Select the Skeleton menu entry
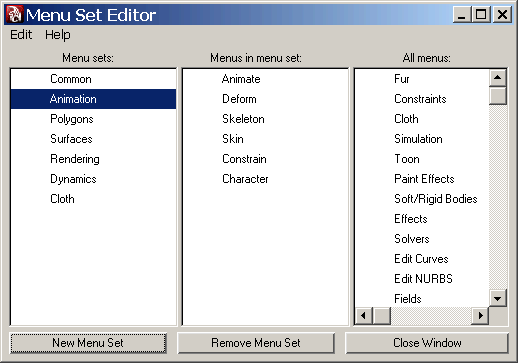518x363 pixels. (x=265, y=119)
